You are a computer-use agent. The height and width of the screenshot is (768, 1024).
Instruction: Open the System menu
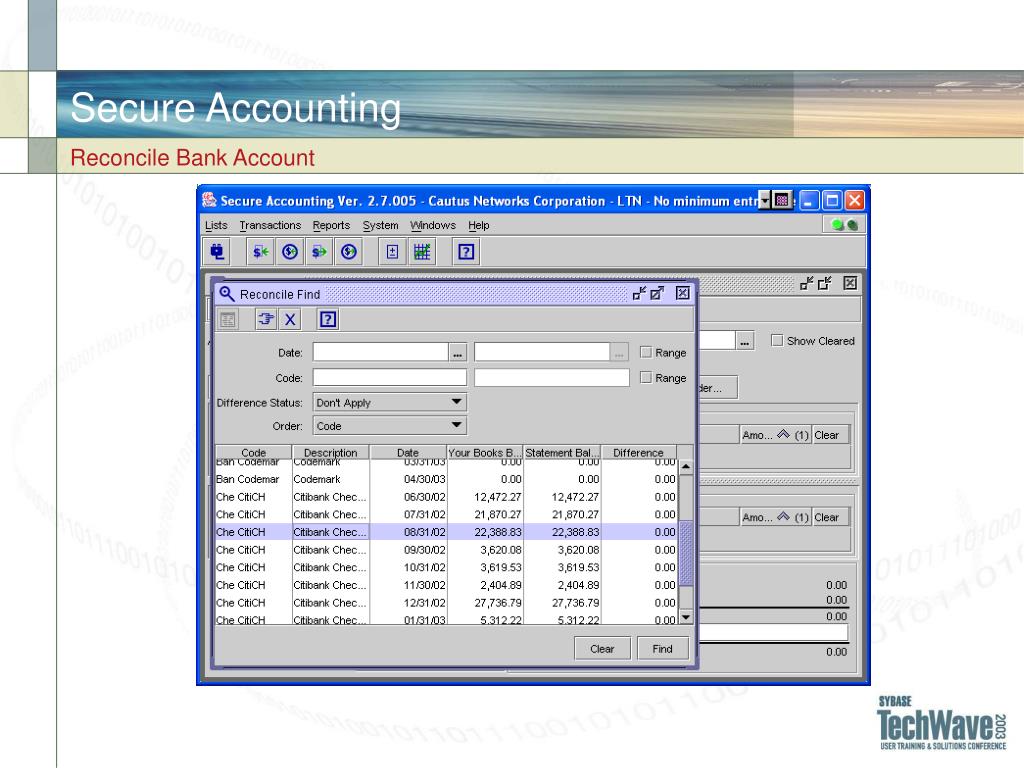click(x=380, y=225)
